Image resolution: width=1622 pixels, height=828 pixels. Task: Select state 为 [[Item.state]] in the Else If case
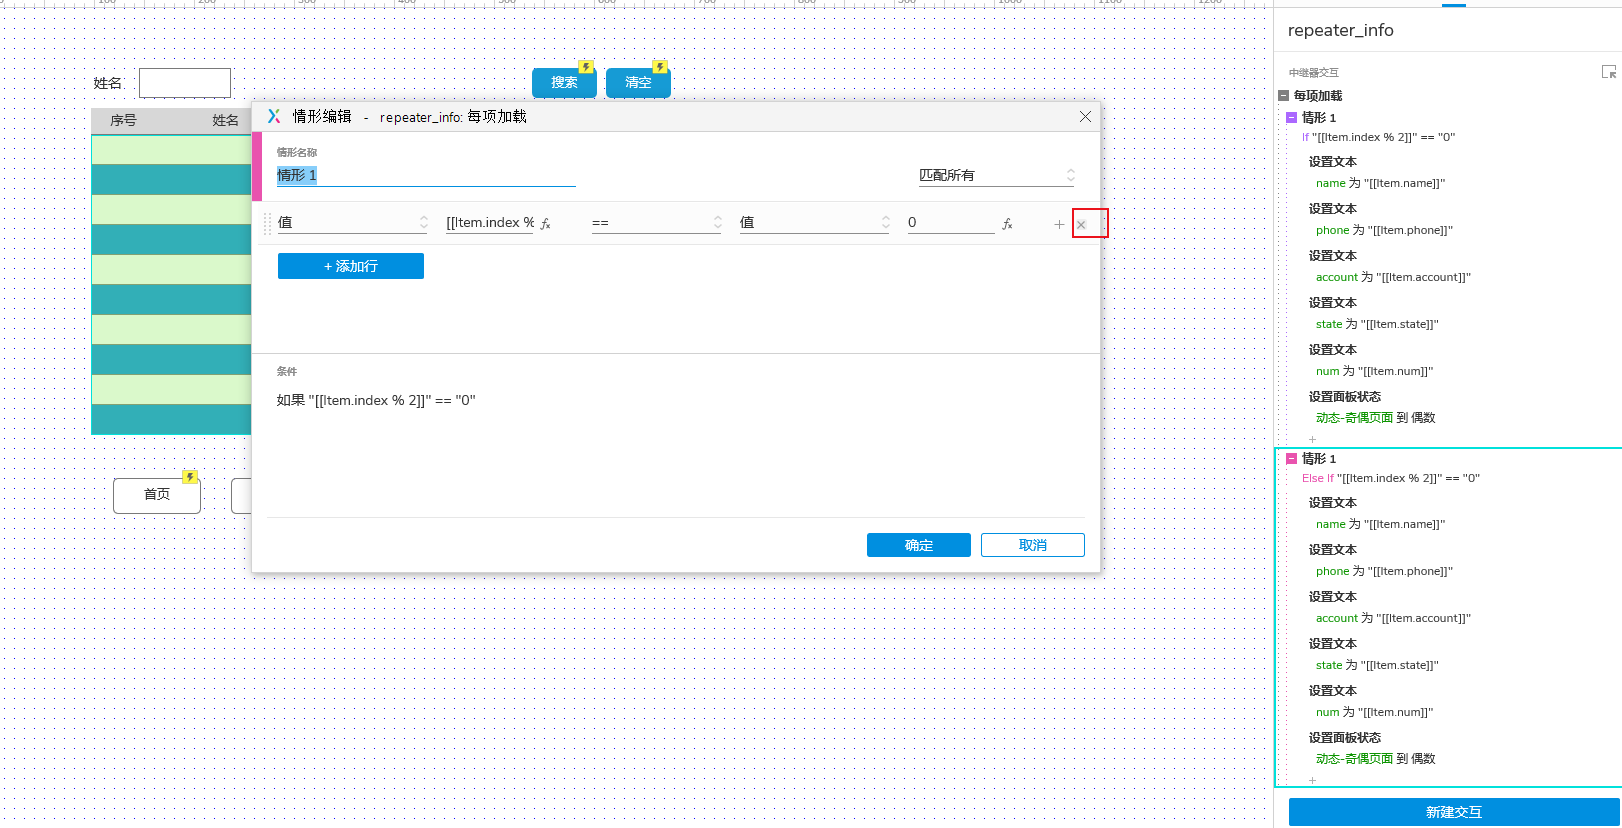(x=1377, y=666)
